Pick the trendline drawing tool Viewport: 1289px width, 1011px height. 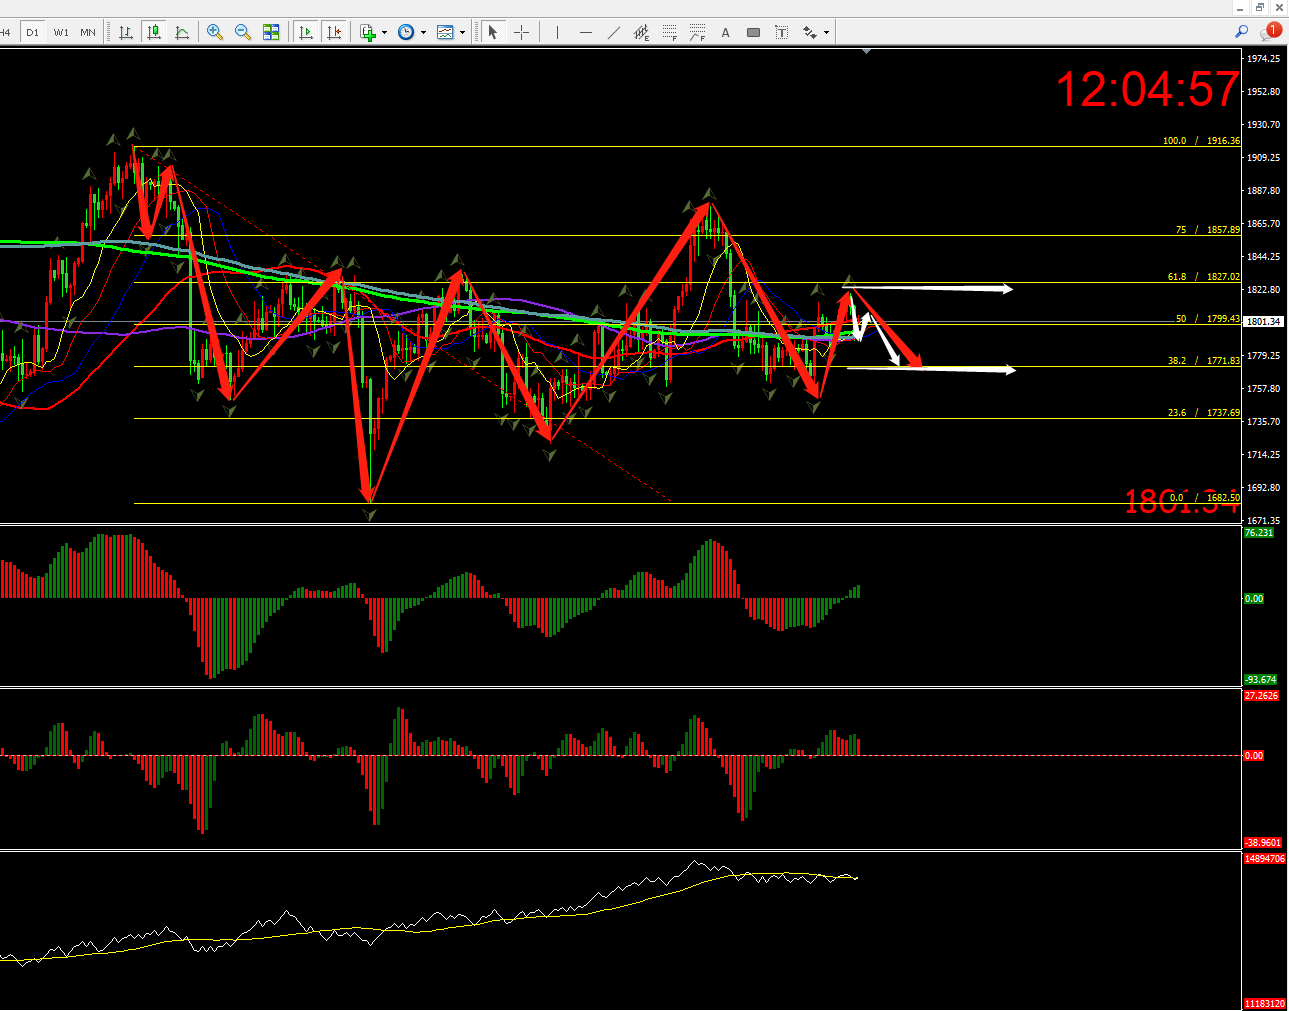pyautogui.click(x=614, y=32)
